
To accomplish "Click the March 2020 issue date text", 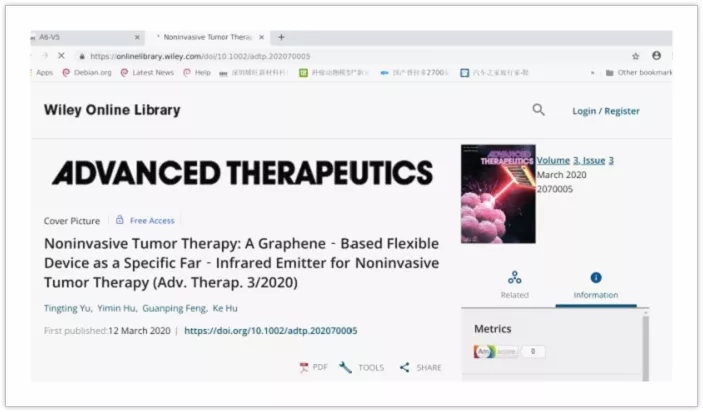I will (x=561, y=175).
